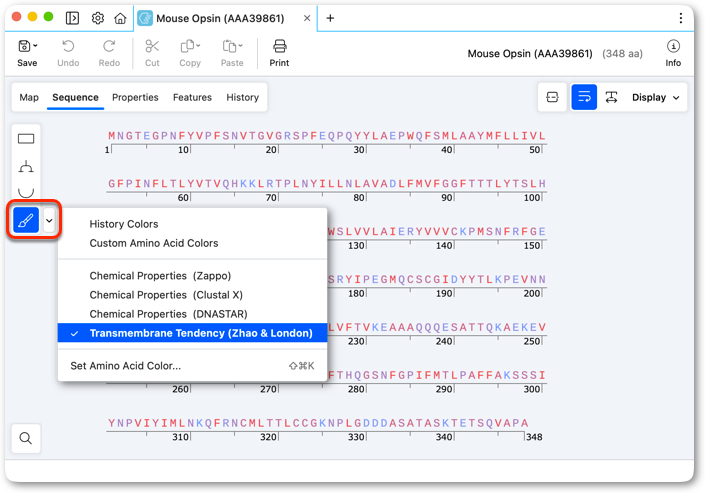Open the Properties tab
The height and width of the screenshot is (493, 714).
135,97
